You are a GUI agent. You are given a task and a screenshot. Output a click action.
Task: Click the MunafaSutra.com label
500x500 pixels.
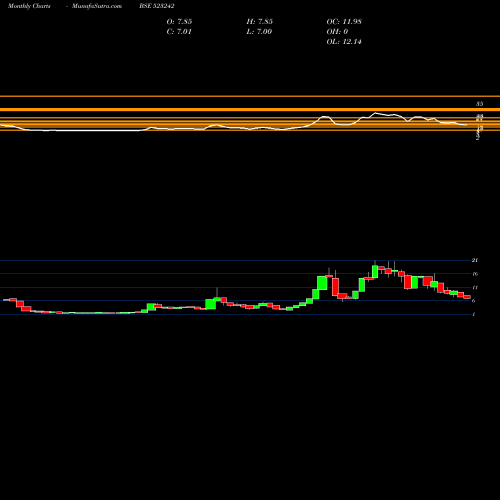(x=97, y=6)
